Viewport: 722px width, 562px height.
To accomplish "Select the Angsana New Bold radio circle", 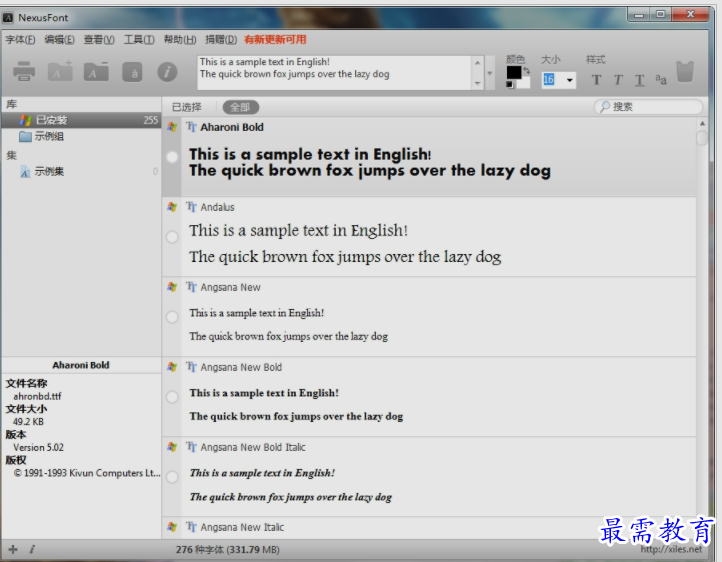I will click(172, 397).
